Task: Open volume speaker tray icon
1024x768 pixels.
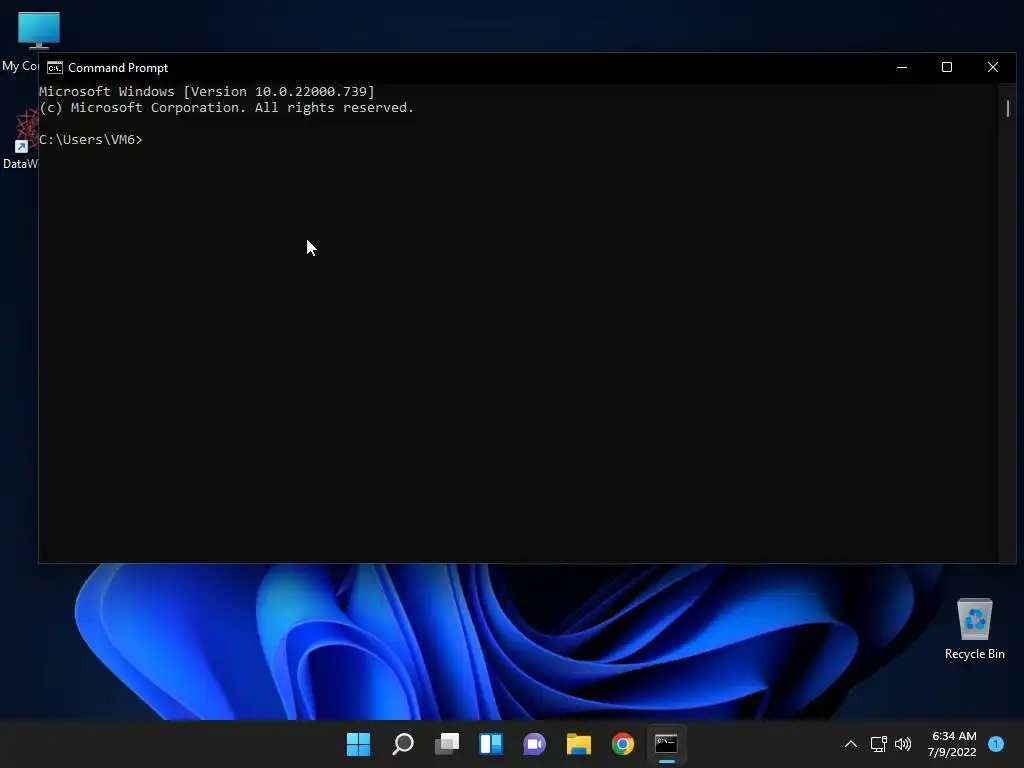Action: point(903,744)
